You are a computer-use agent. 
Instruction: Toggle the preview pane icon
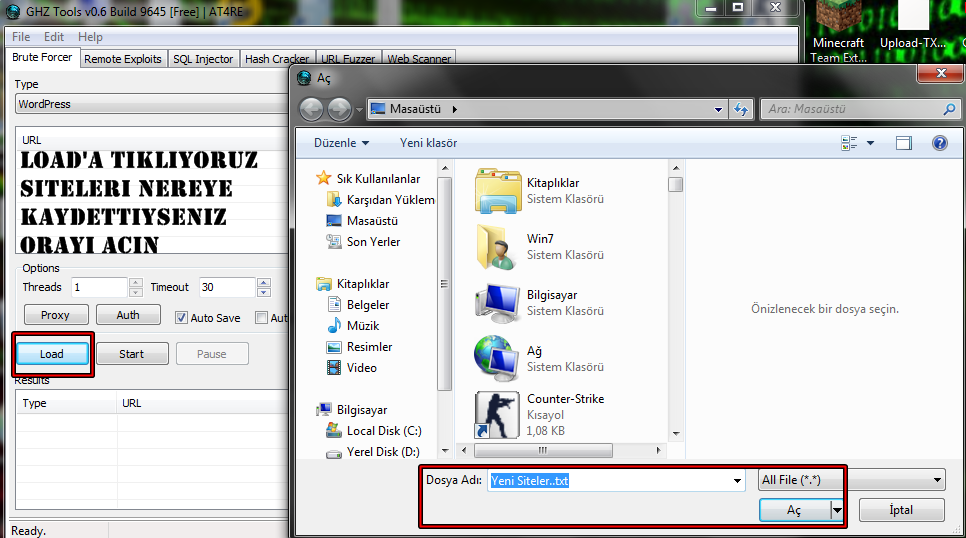tap(904, 143)
